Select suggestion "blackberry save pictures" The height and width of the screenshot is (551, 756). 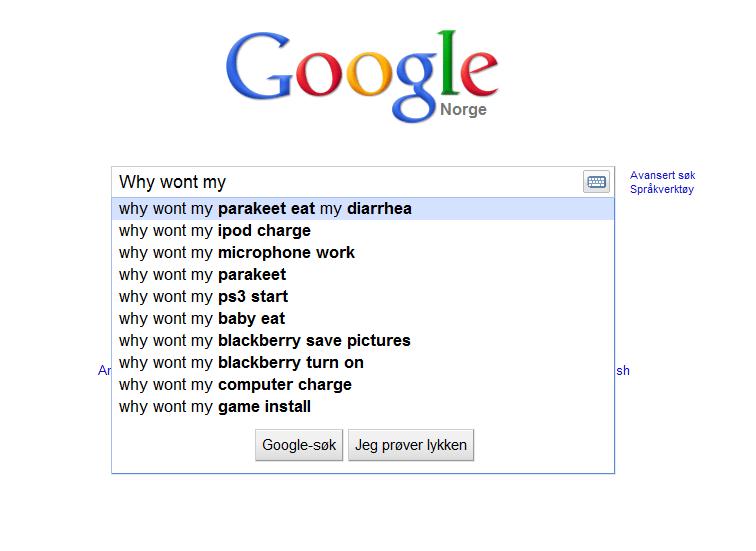pyautogui.click(x=363, y=341)
